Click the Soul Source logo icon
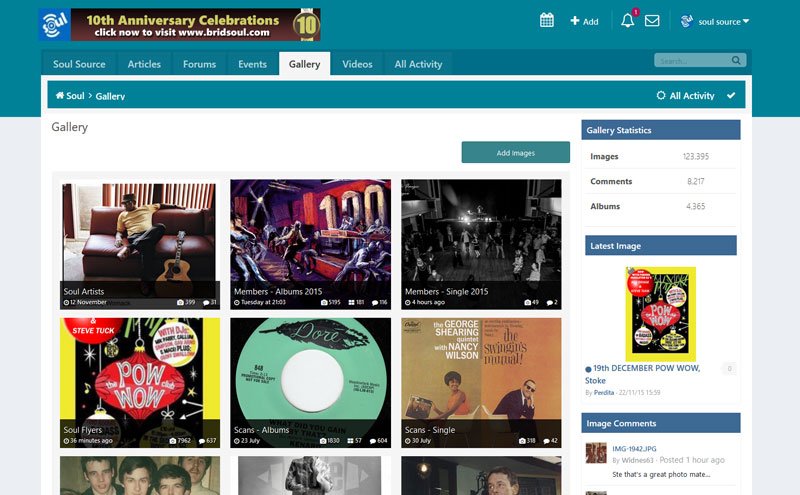800x495 pixels. (x=55, y=24)
